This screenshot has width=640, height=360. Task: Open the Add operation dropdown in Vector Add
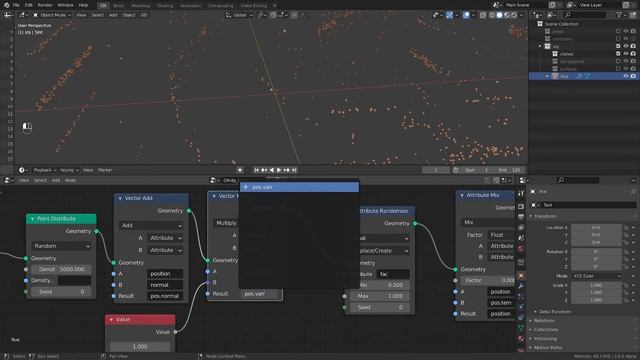coord(151,225)
